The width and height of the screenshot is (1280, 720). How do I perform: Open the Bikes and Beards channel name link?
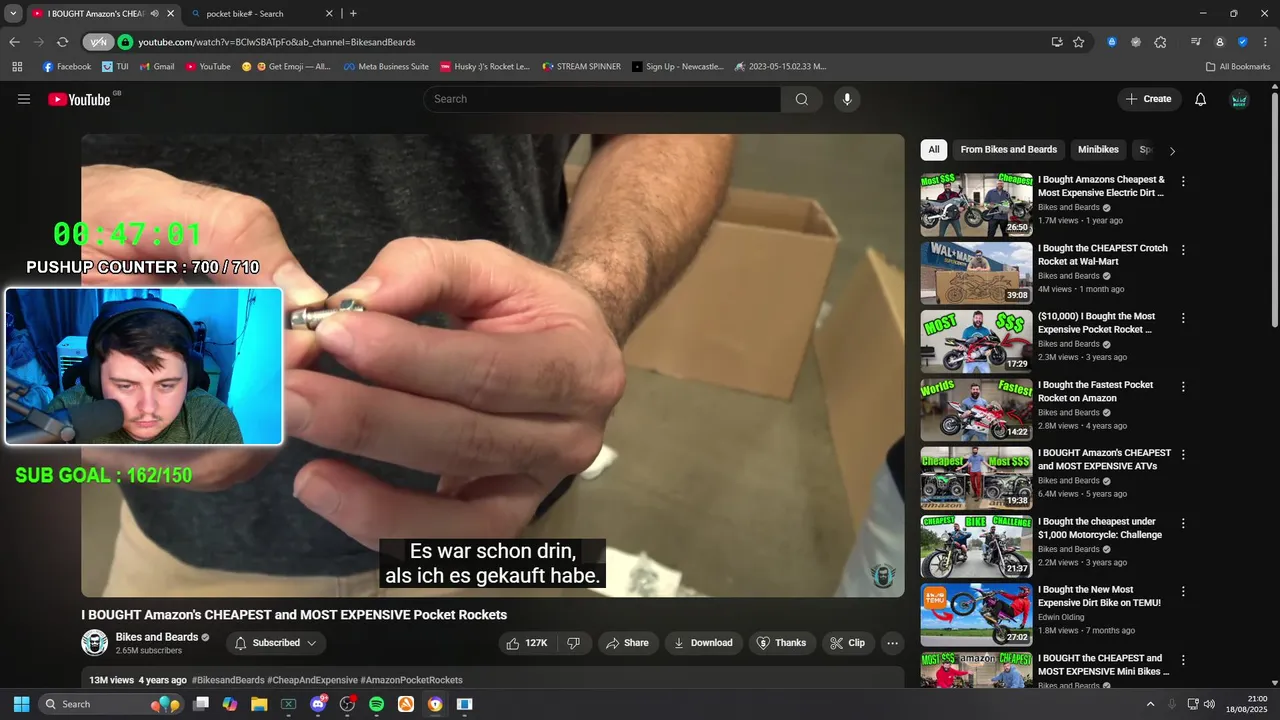coord(157,637)
